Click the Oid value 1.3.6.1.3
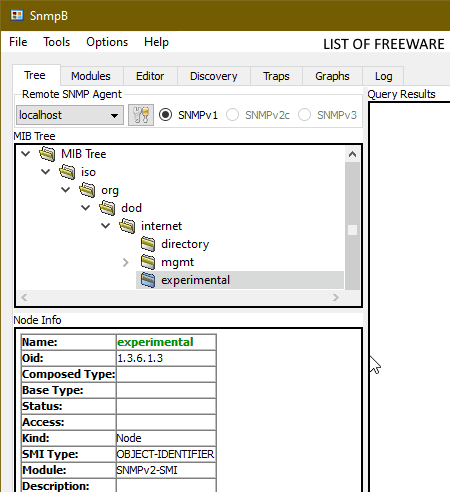 point(140,358)
